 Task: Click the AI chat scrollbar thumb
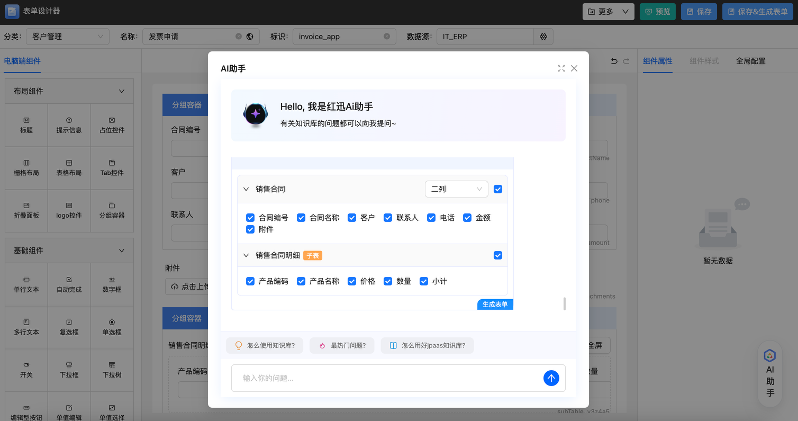564,303
